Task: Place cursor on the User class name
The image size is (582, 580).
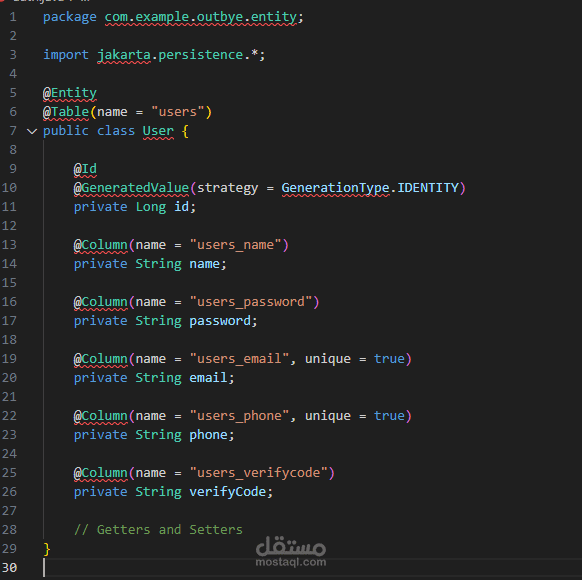Action: 158,131
